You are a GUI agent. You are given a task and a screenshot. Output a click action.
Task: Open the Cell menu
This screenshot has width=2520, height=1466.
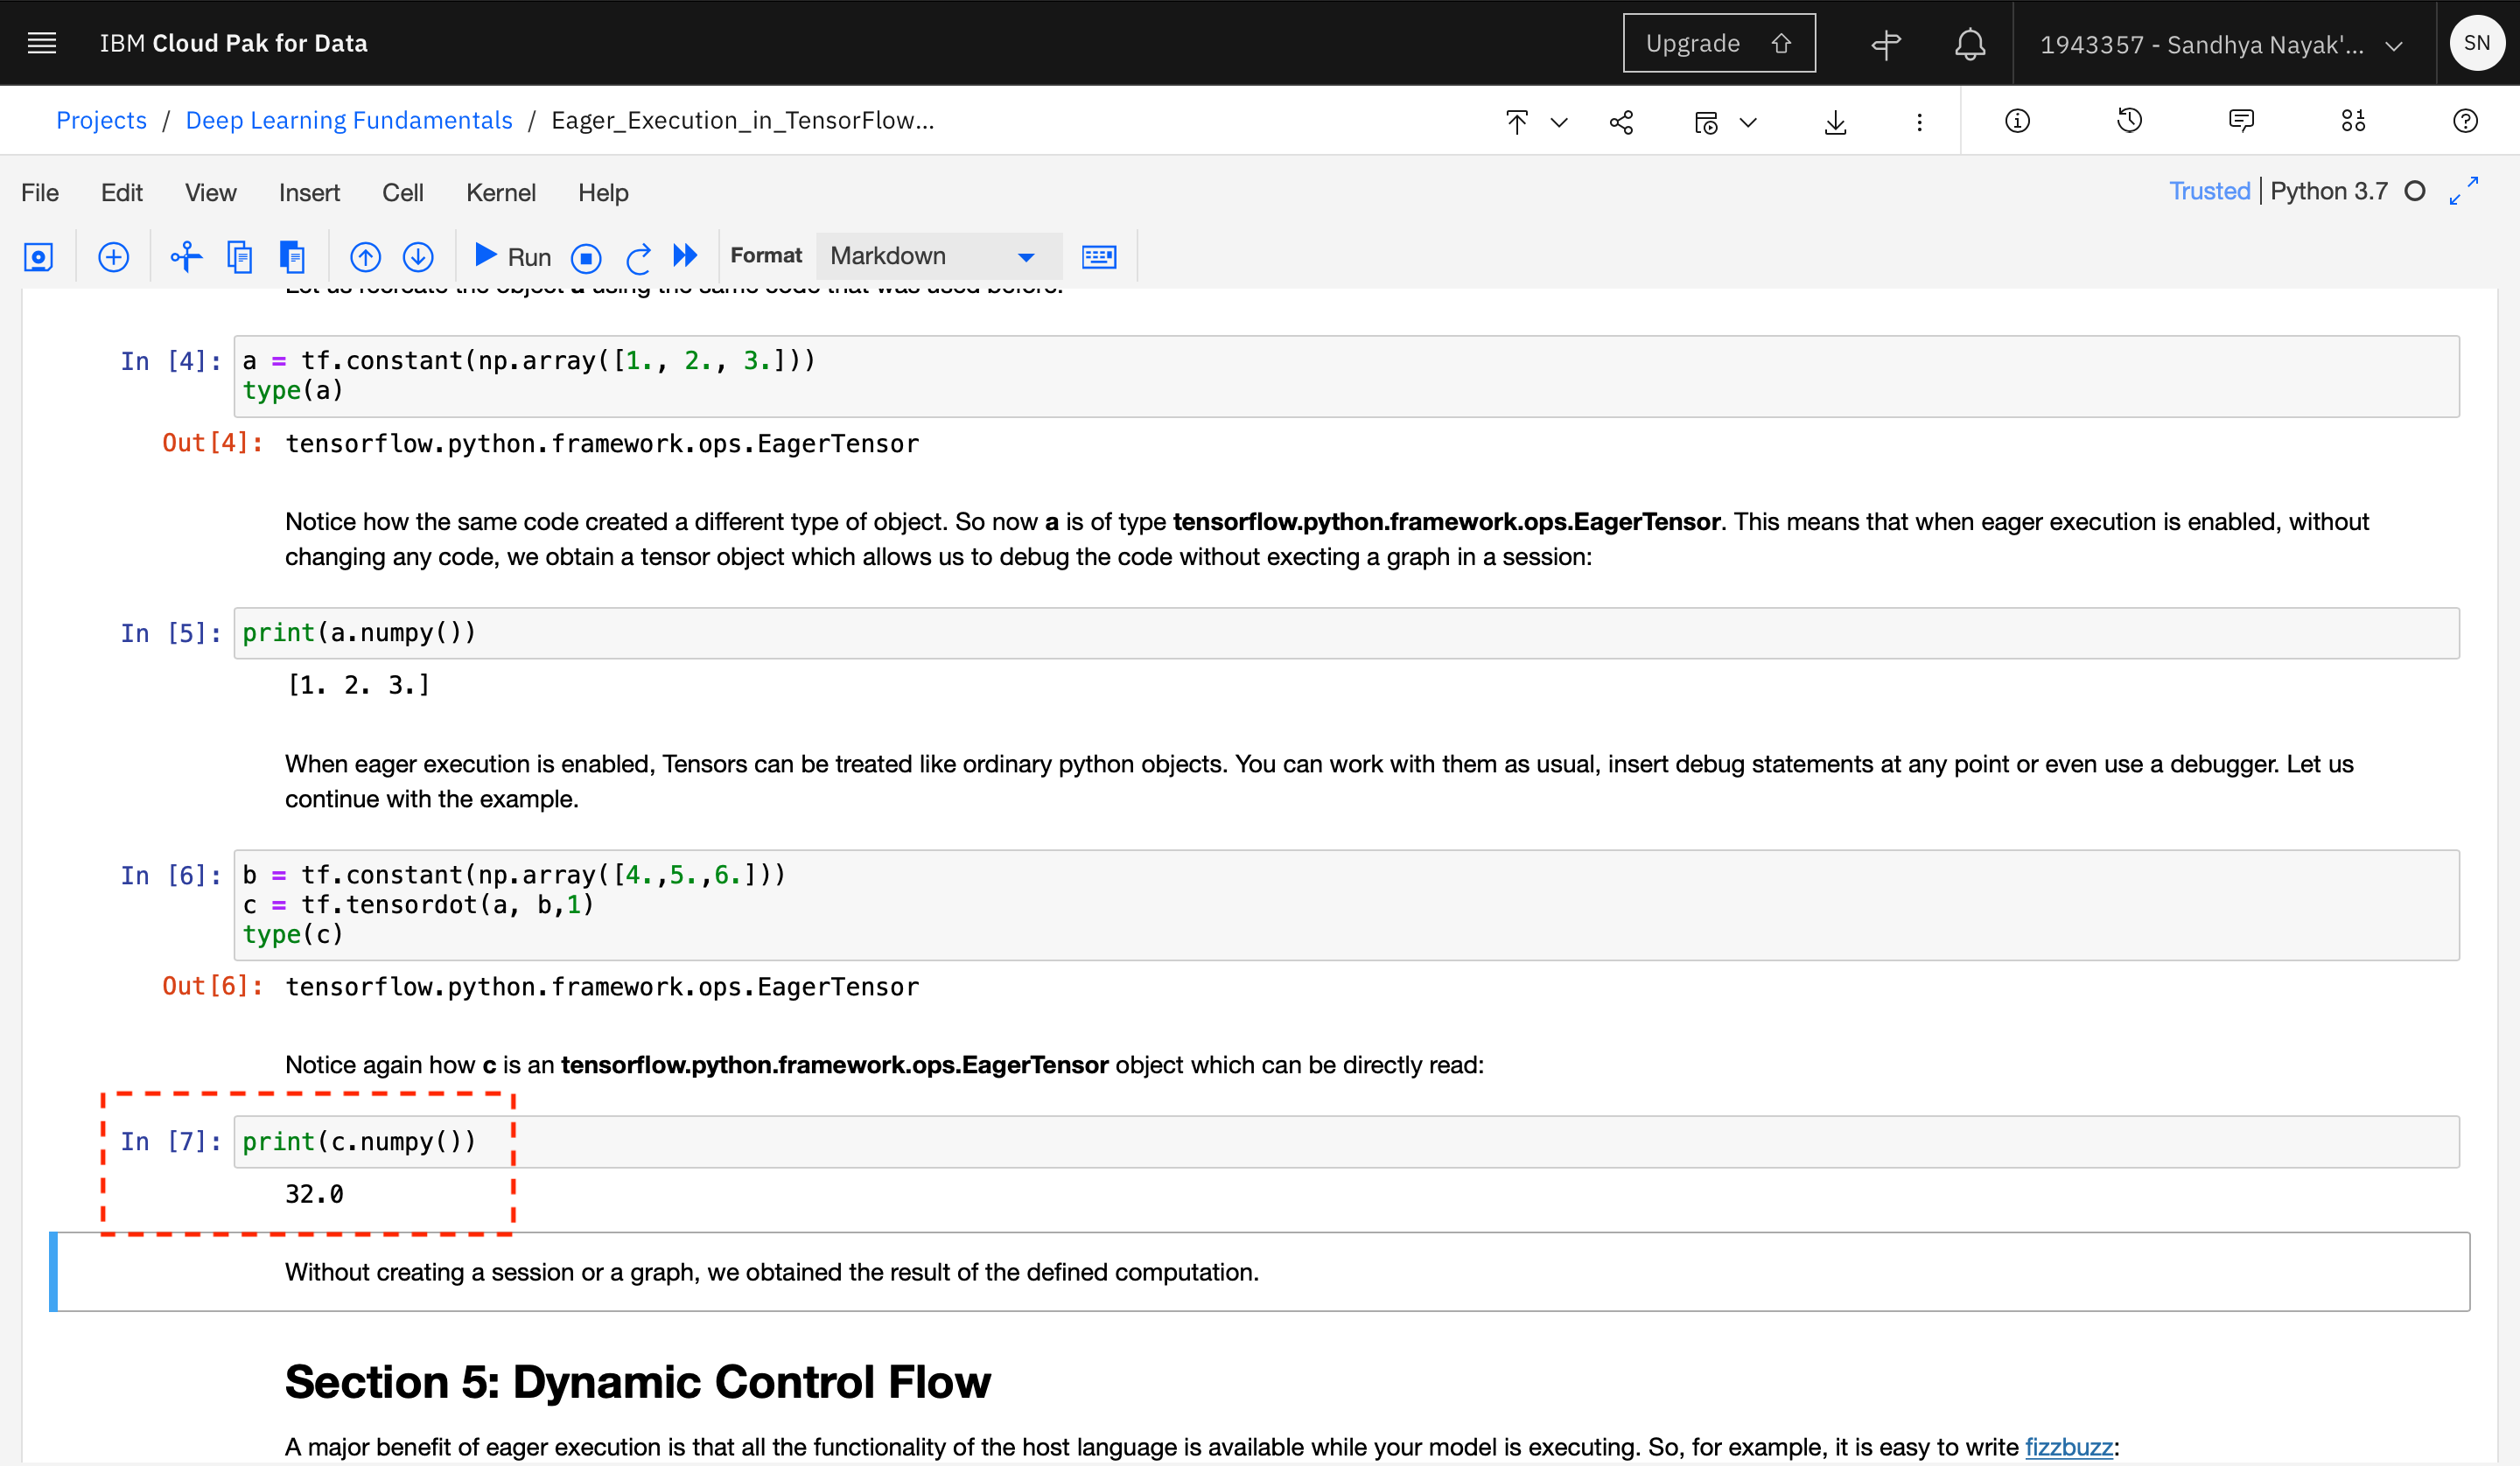(402, 192)
